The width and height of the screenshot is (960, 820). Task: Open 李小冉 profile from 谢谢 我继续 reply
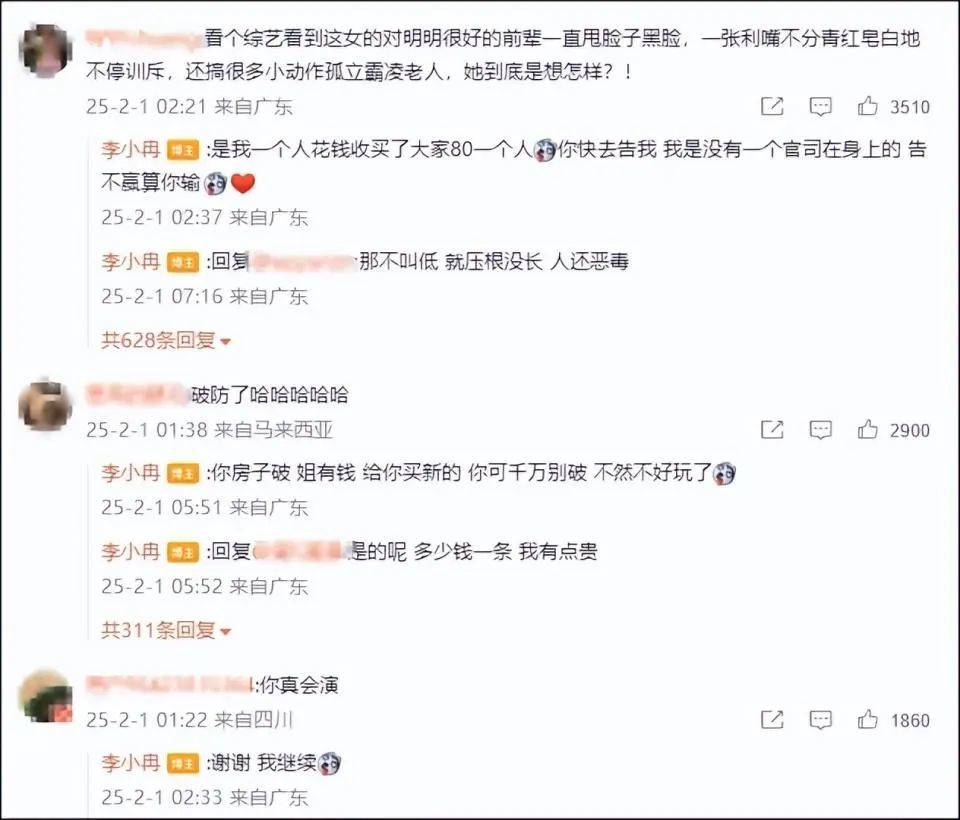pyautogui.click(x=130, y=762)
